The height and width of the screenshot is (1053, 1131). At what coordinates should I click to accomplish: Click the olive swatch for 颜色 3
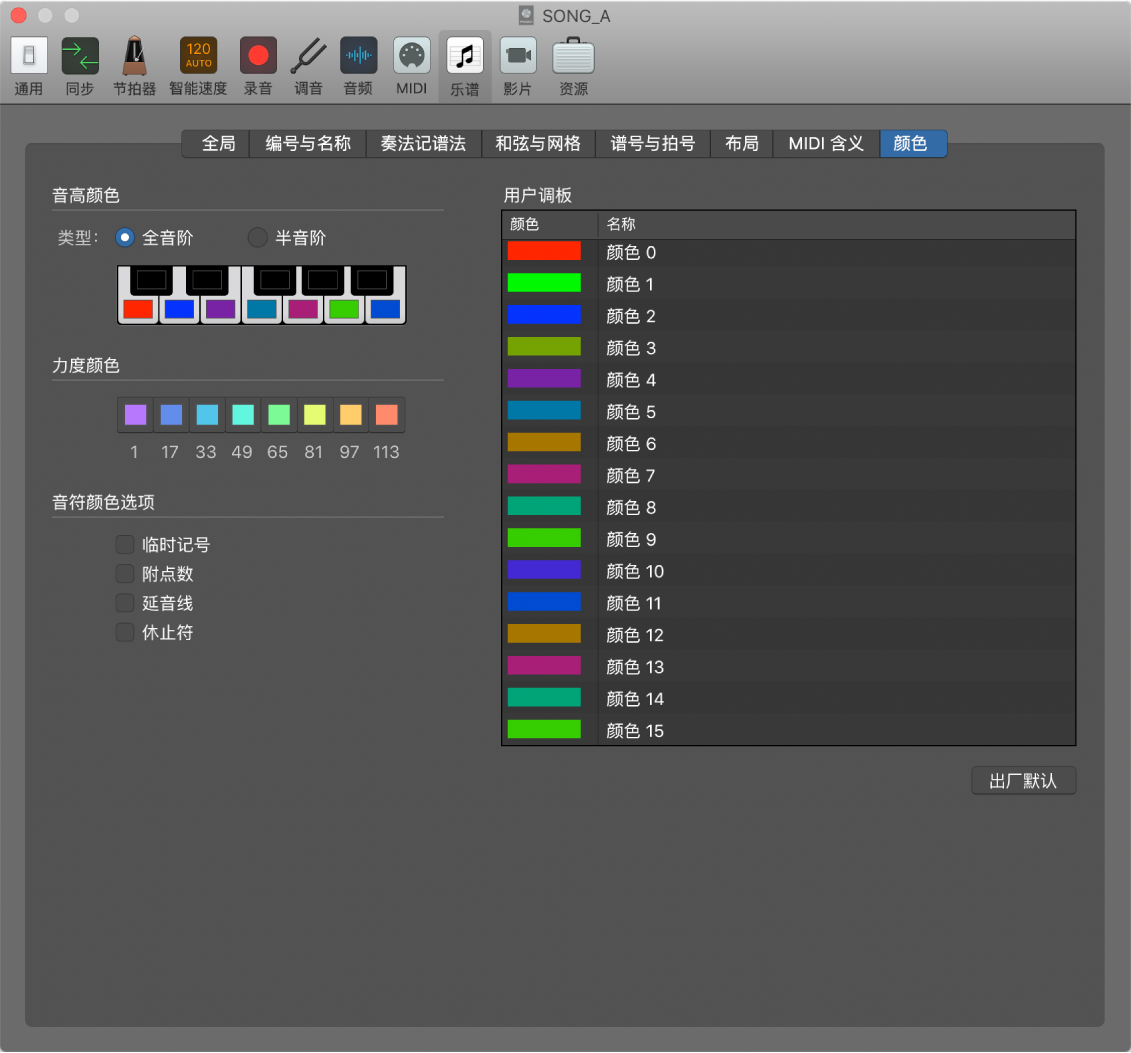(x=544, y=346)
